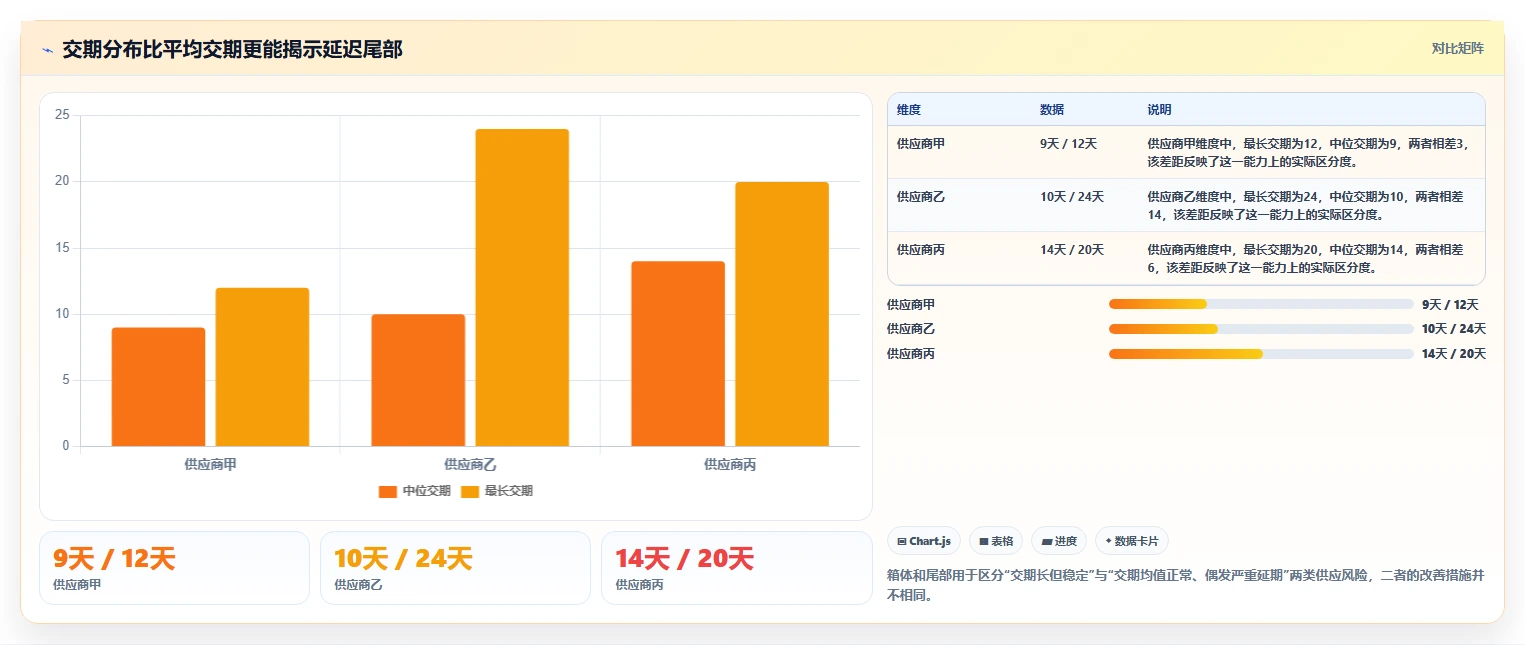Click the 10天 / 24天 table cell
Screen dimensions: 1525x645
1072,197
